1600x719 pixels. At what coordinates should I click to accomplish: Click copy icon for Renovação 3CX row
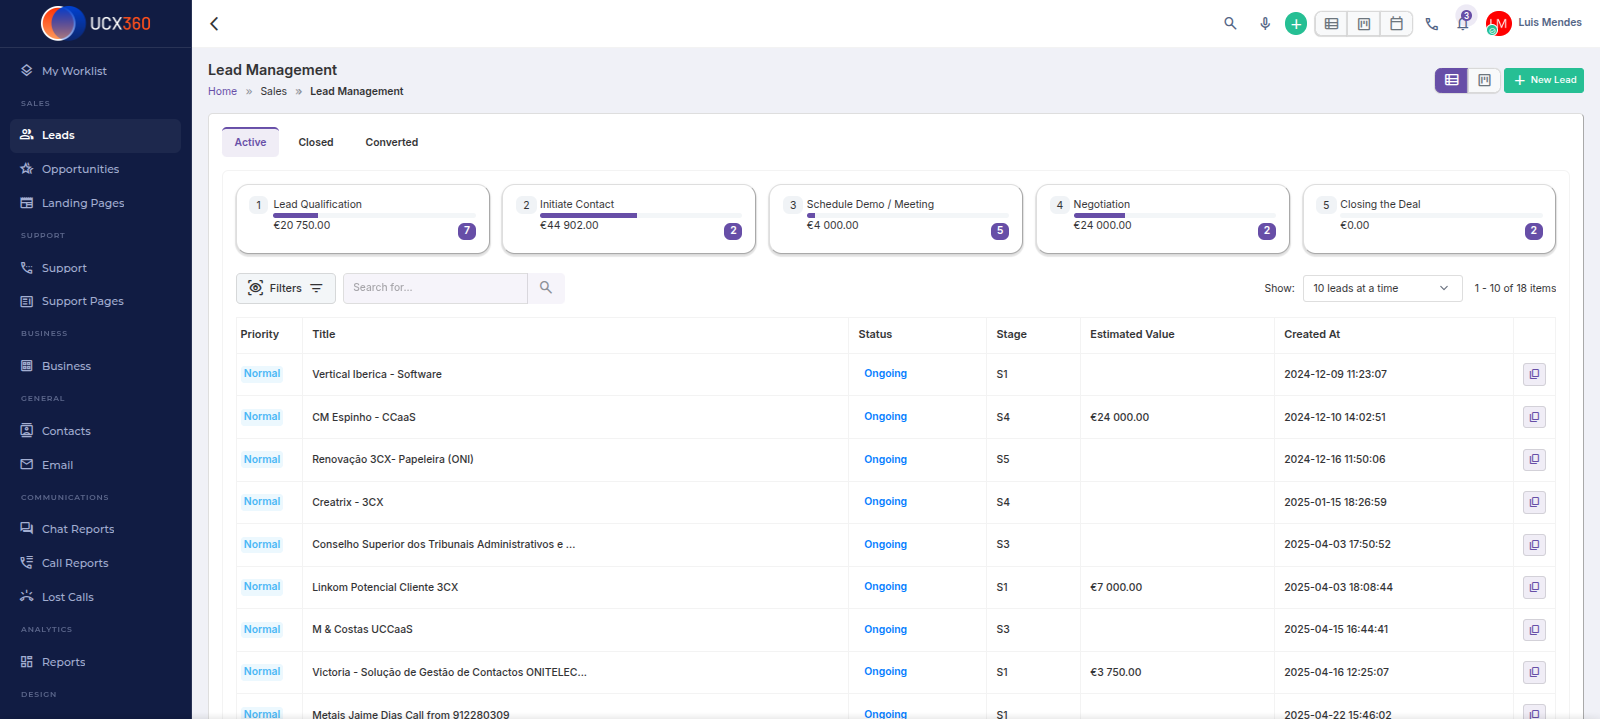point(1534,459)
